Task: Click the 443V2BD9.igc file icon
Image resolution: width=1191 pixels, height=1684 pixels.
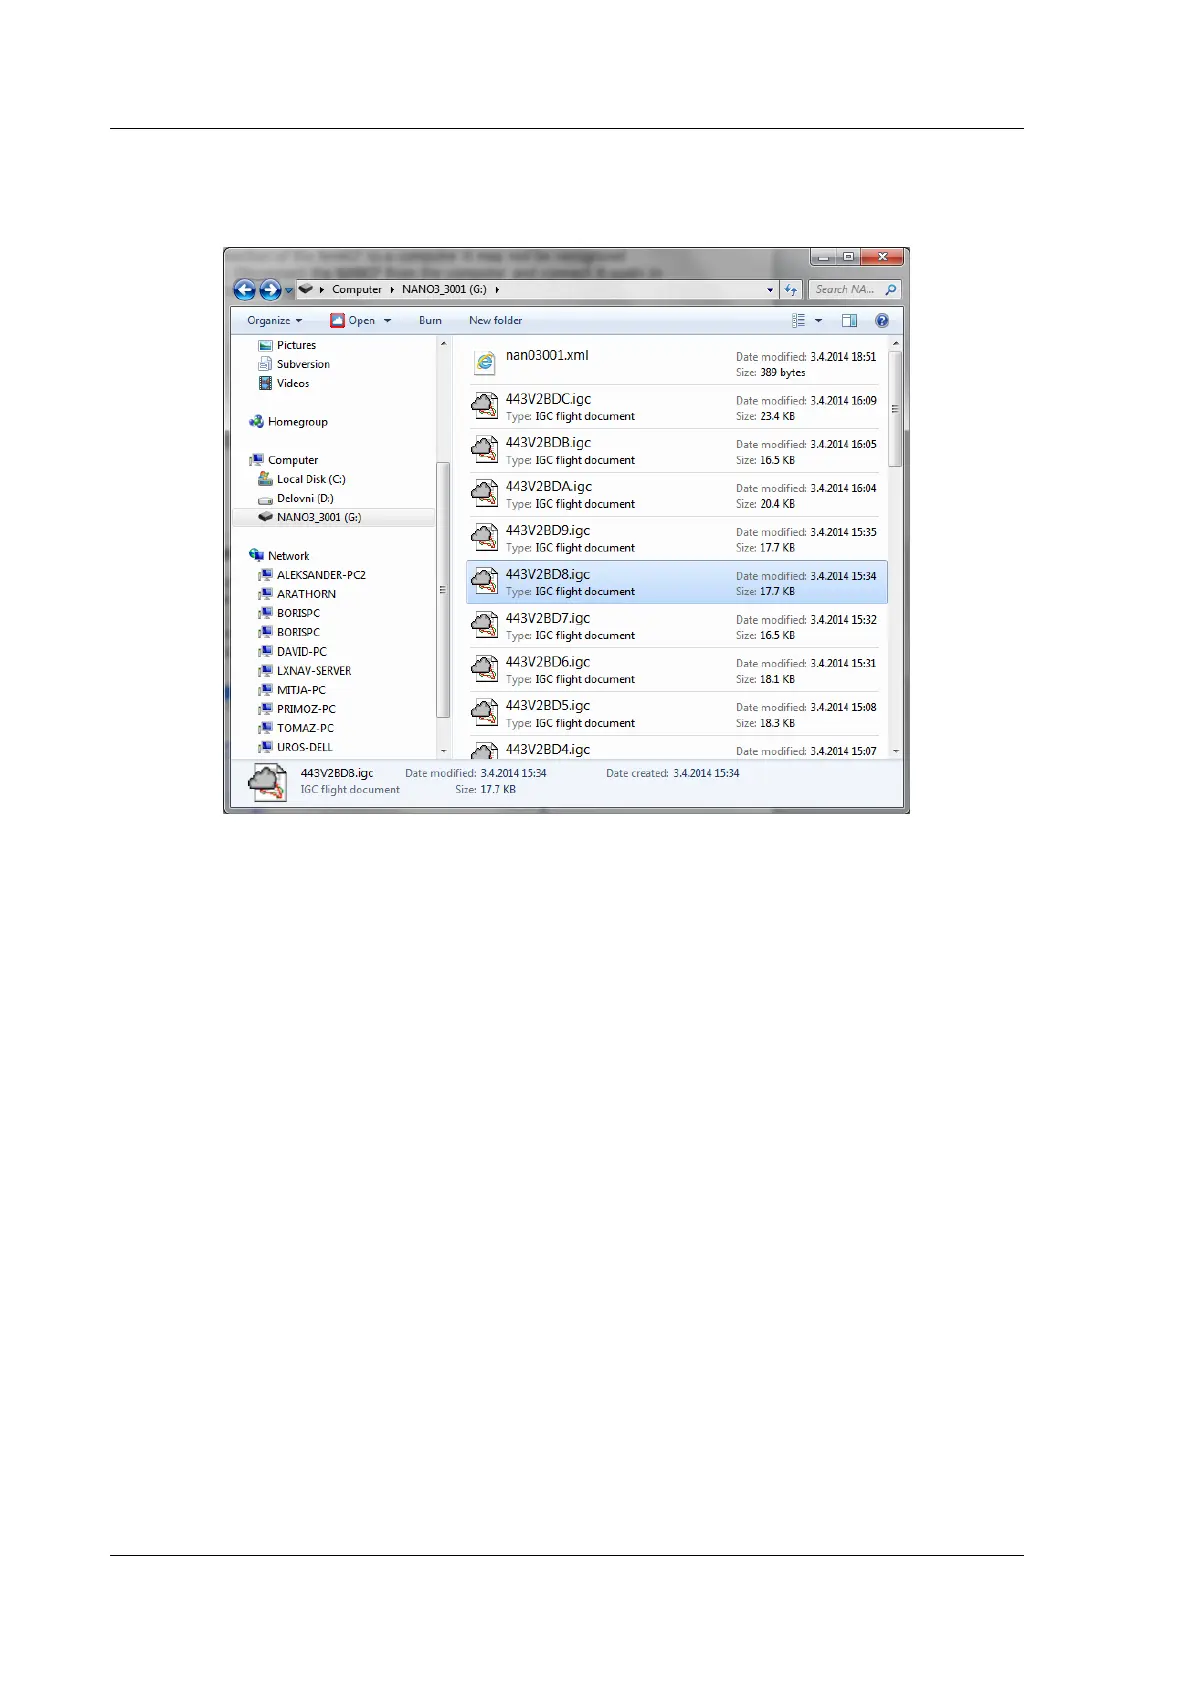Action: pos(485,538)
